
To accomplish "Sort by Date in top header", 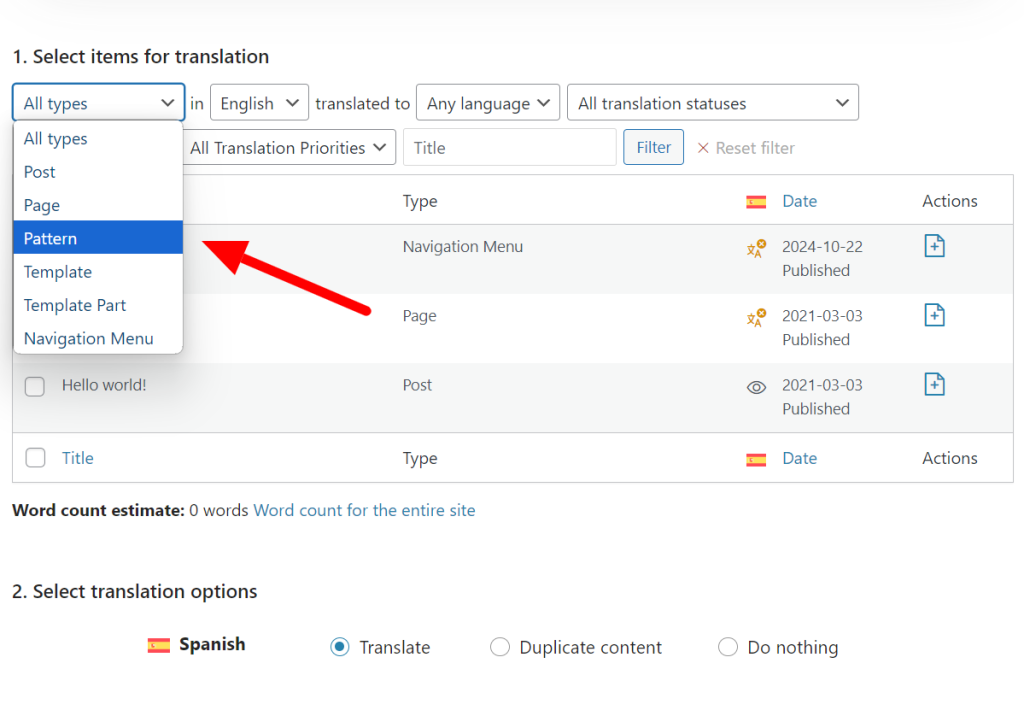I will (x=799, y=201).
